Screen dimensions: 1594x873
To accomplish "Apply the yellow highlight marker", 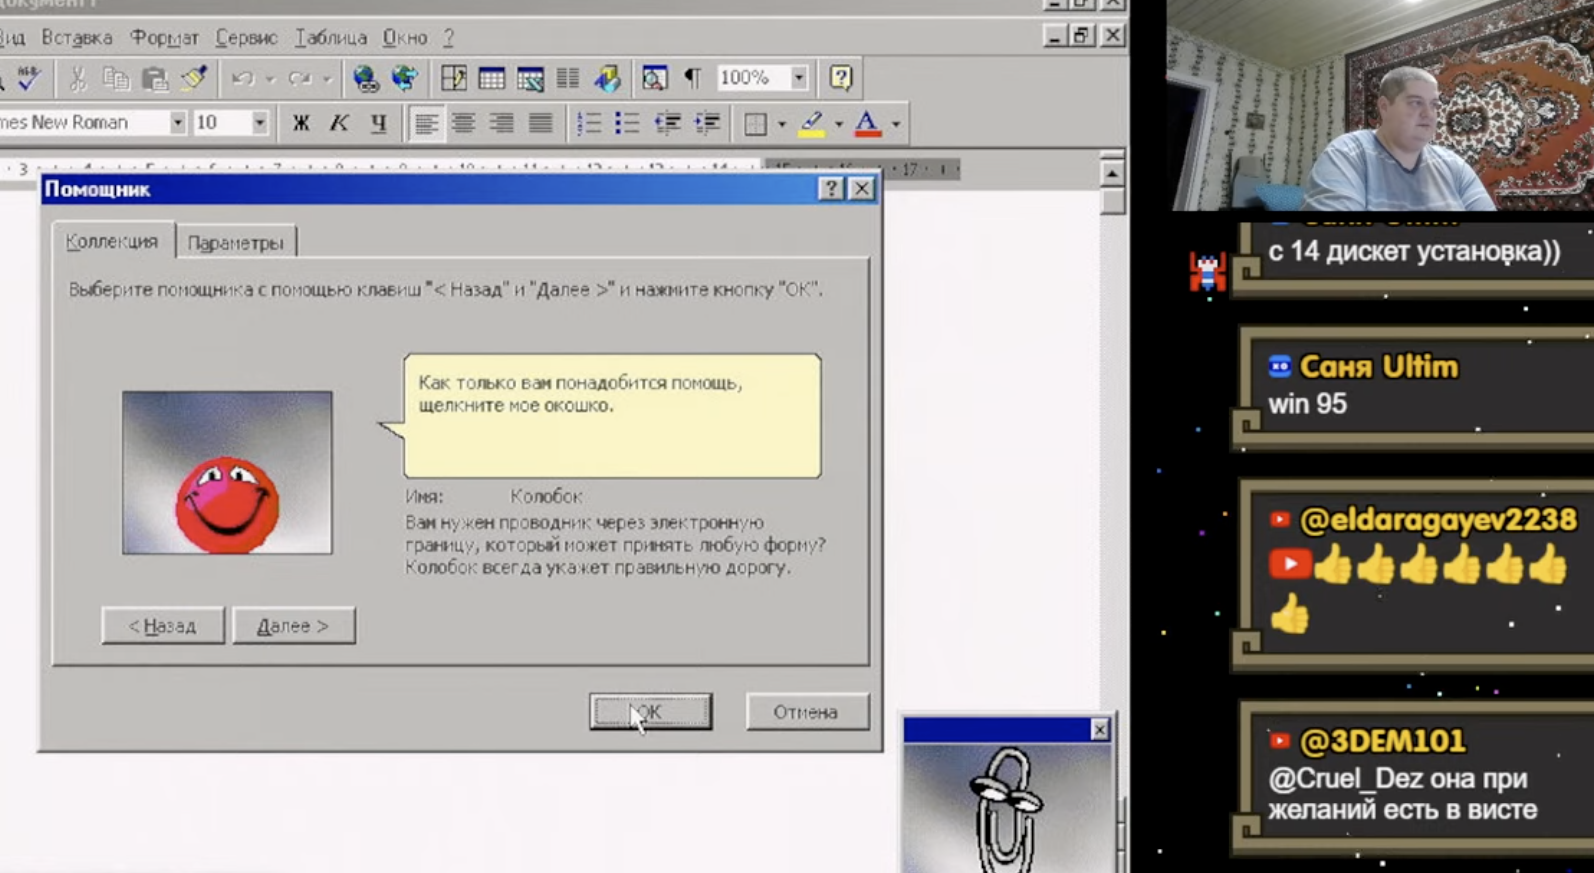I will (x=812, y=123).
